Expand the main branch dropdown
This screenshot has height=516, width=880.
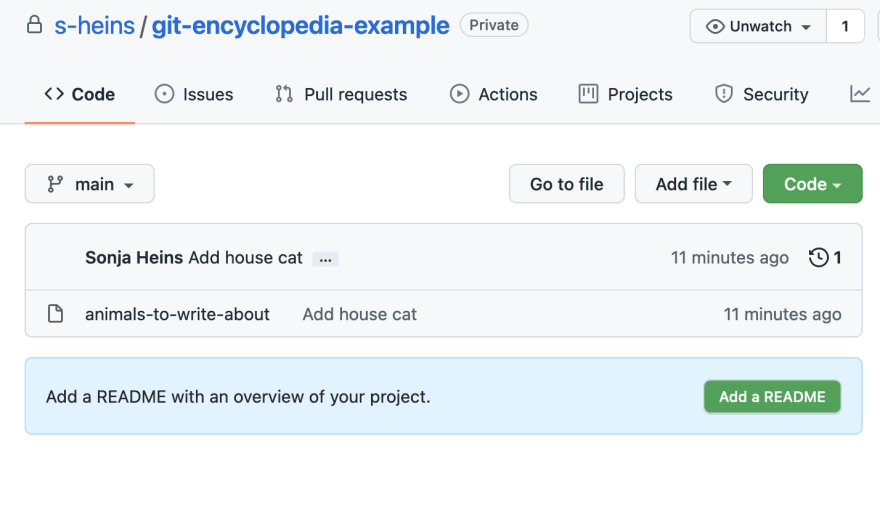coord(90,184)
